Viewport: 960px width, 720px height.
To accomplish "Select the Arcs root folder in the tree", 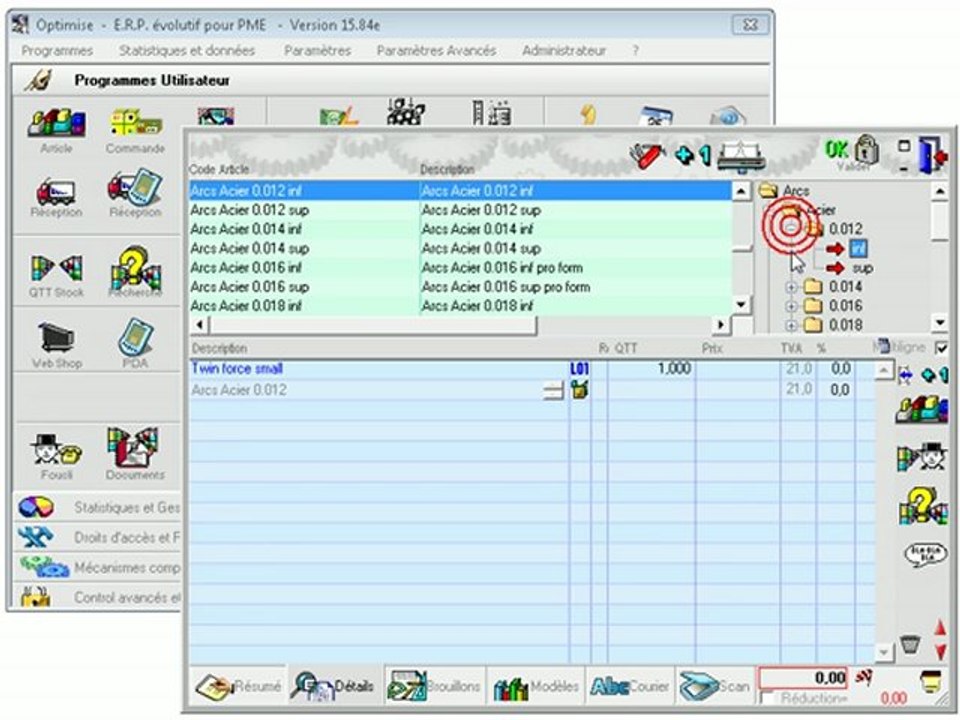I will (x=796, y=190).
